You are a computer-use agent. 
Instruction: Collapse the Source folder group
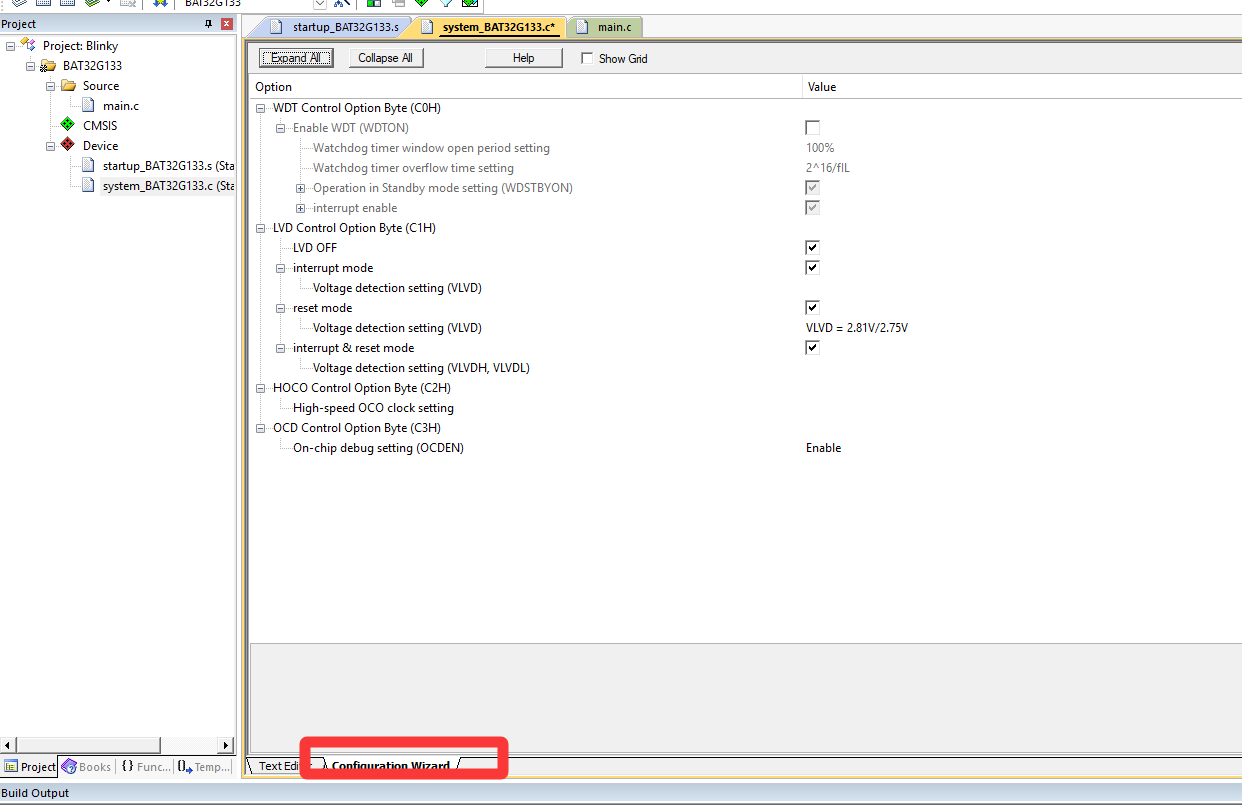point(50,86)
